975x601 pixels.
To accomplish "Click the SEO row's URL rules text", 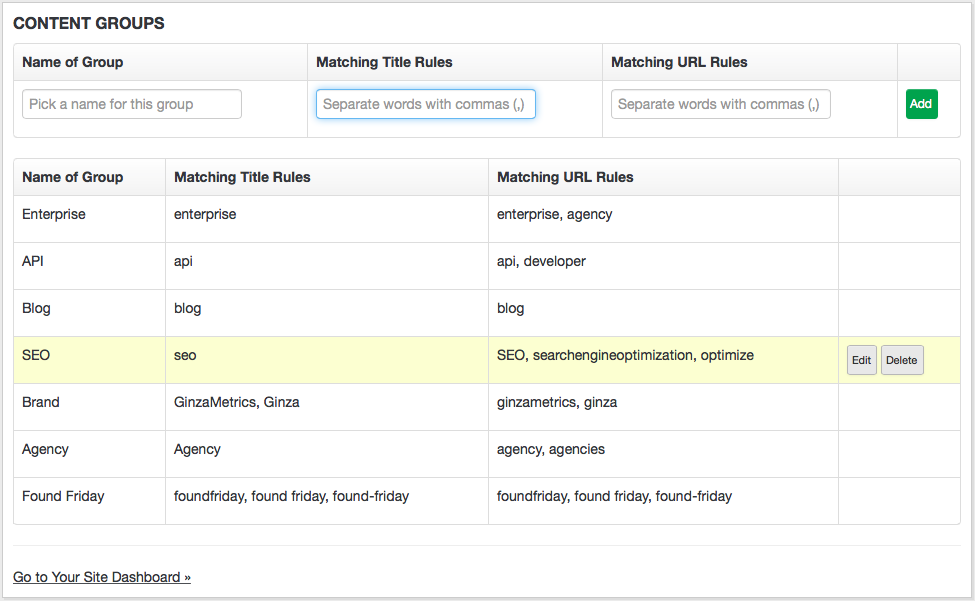I will 625,355.
